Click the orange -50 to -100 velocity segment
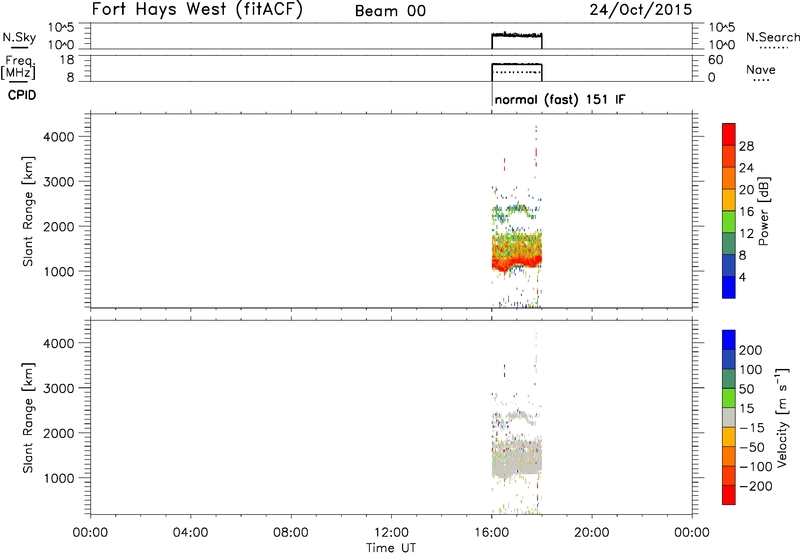 (729, 456)
